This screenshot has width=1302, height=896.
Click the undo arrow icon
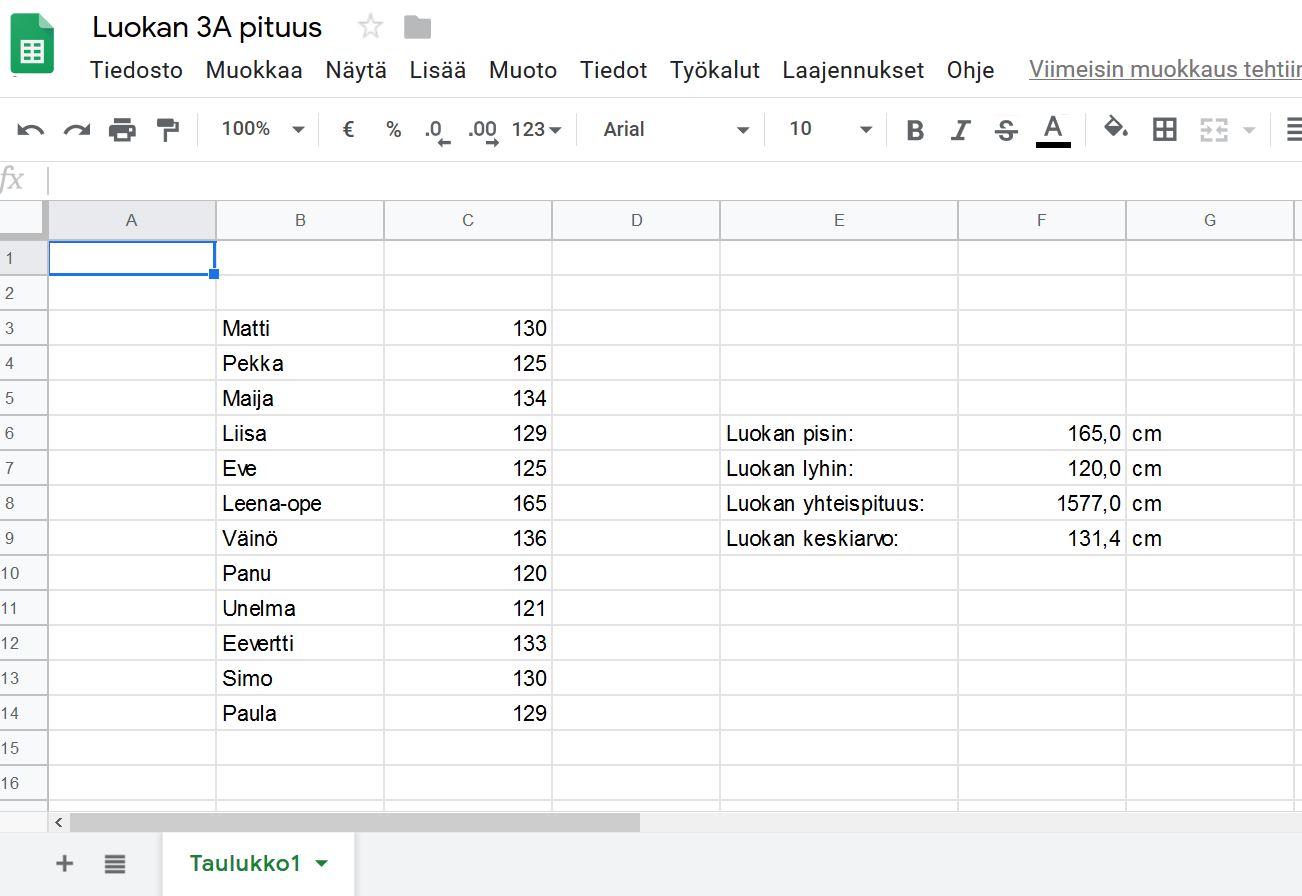31,130
